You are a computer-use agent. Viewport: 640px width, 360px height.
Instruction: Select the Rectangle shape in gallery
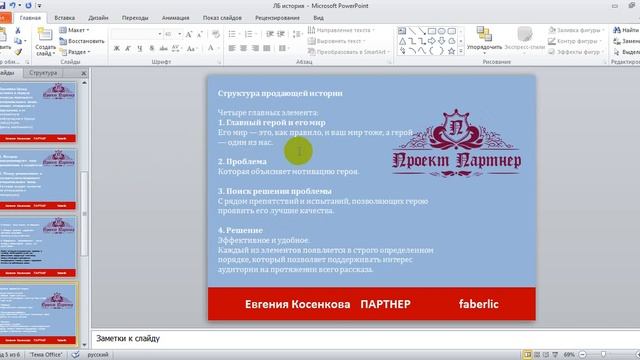432,31
